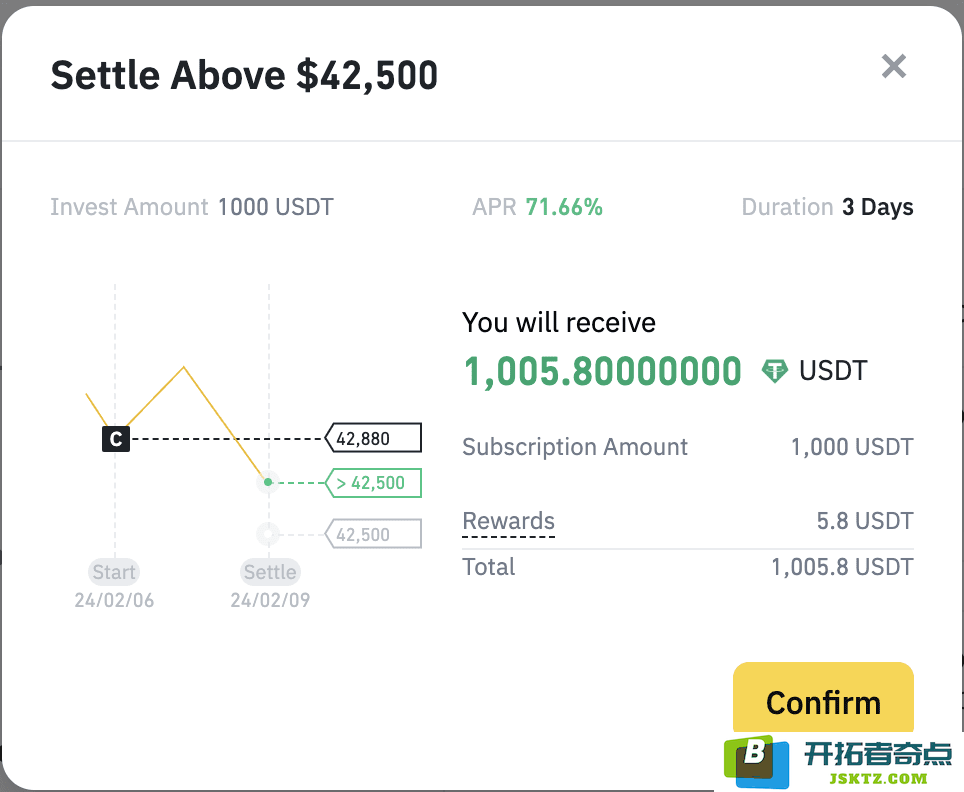Click the Total 1,005.8 USDT row

pos(687,567)
